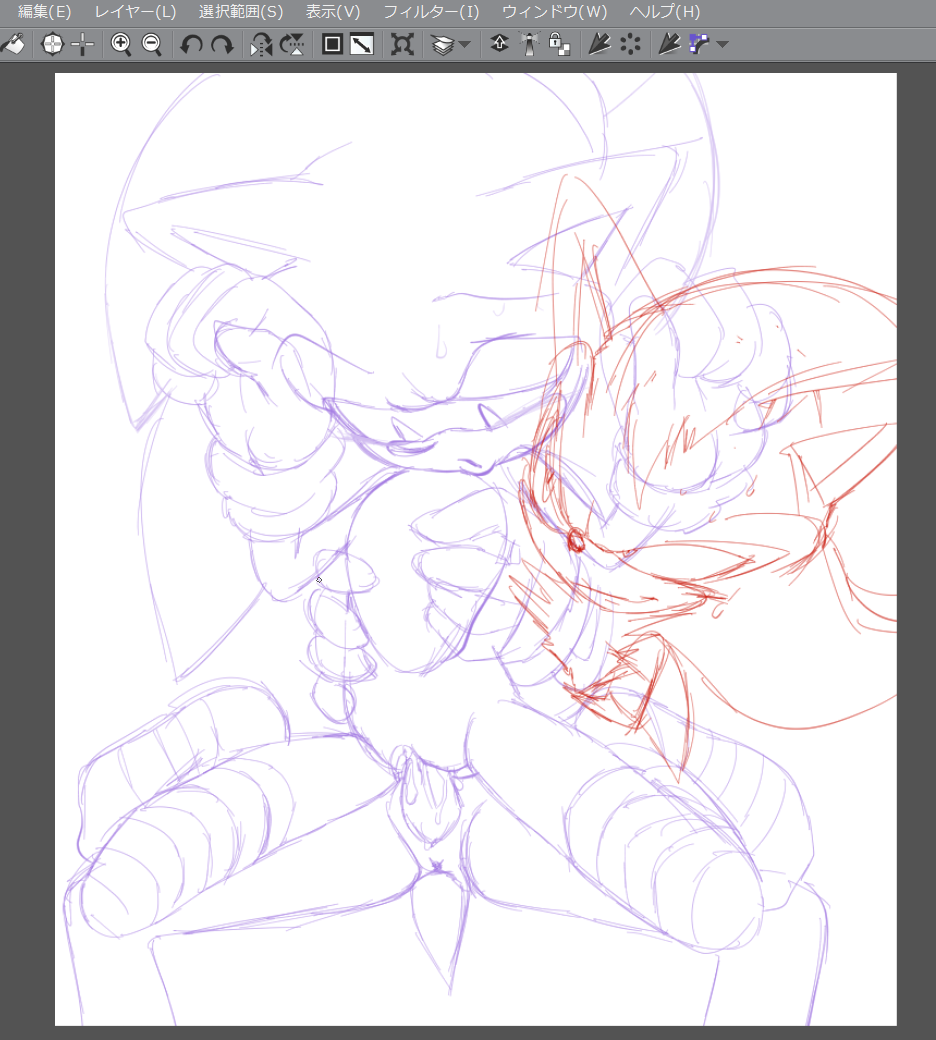Rotate canvas left with counterclockwise arrow
Viewport: 936px width, 1040px height.
pyautogui.click(x=192, y=44)
